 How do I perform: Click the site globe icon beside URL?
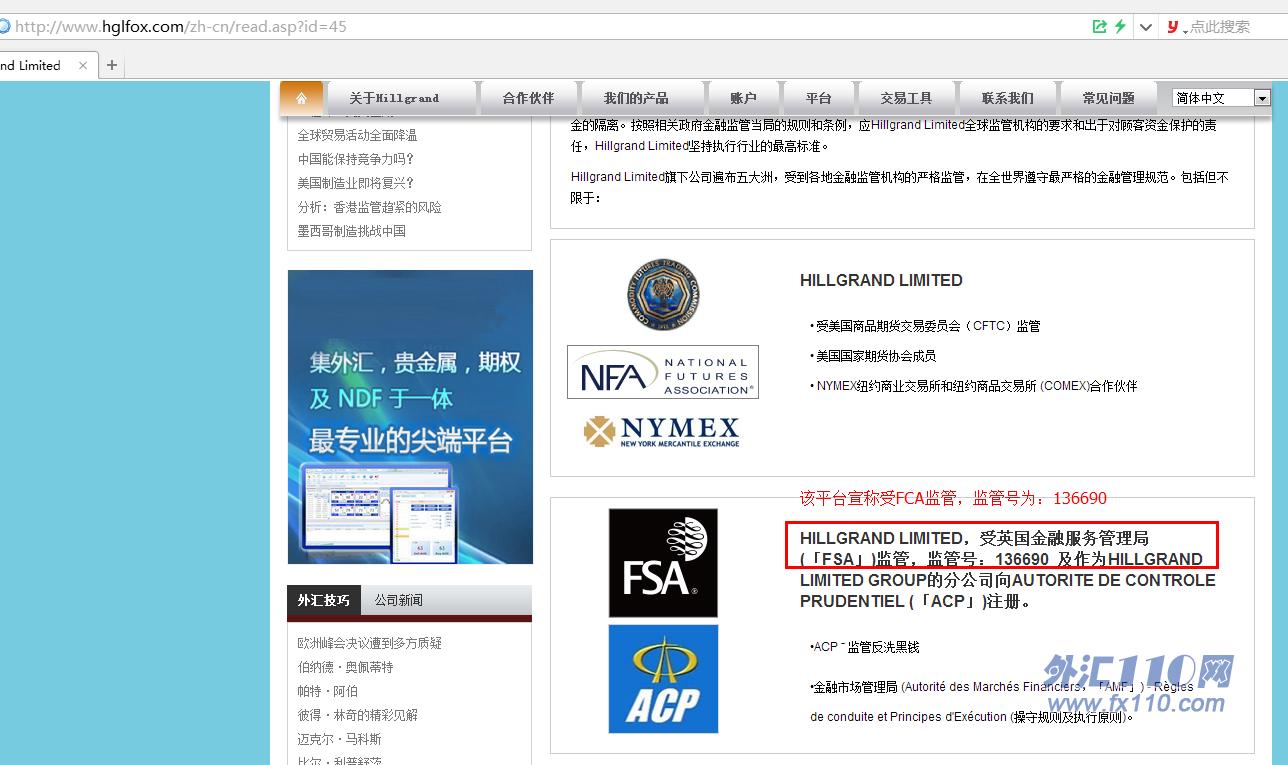pyautogui.click(x=5, y=27)
